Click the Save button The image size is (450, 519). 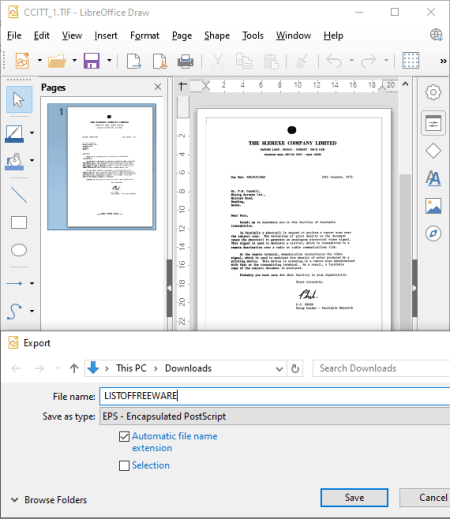click(x=354, y=498)
